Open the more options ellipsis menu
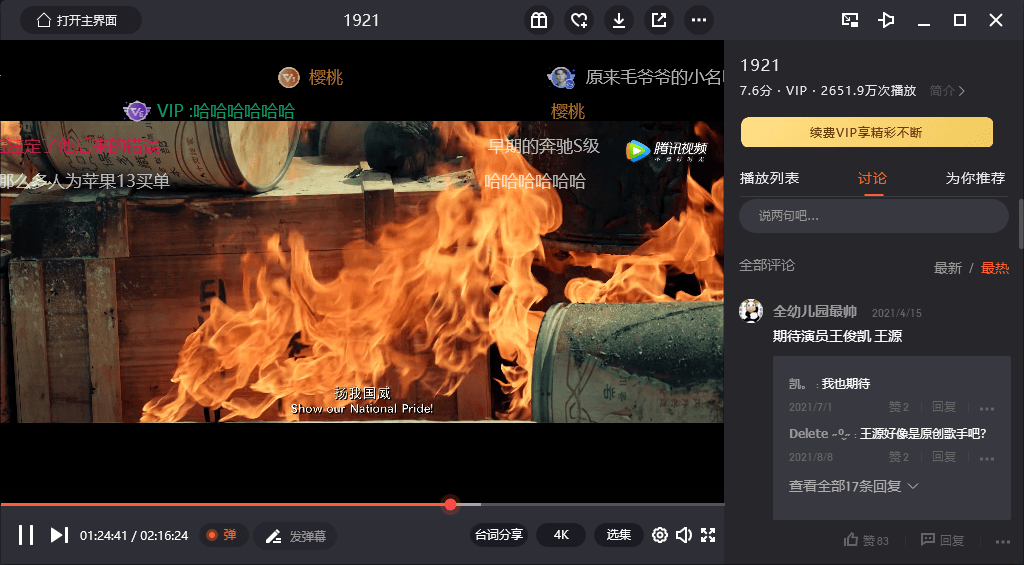This screenshot has height=565, width=1024. coord(699,20)
